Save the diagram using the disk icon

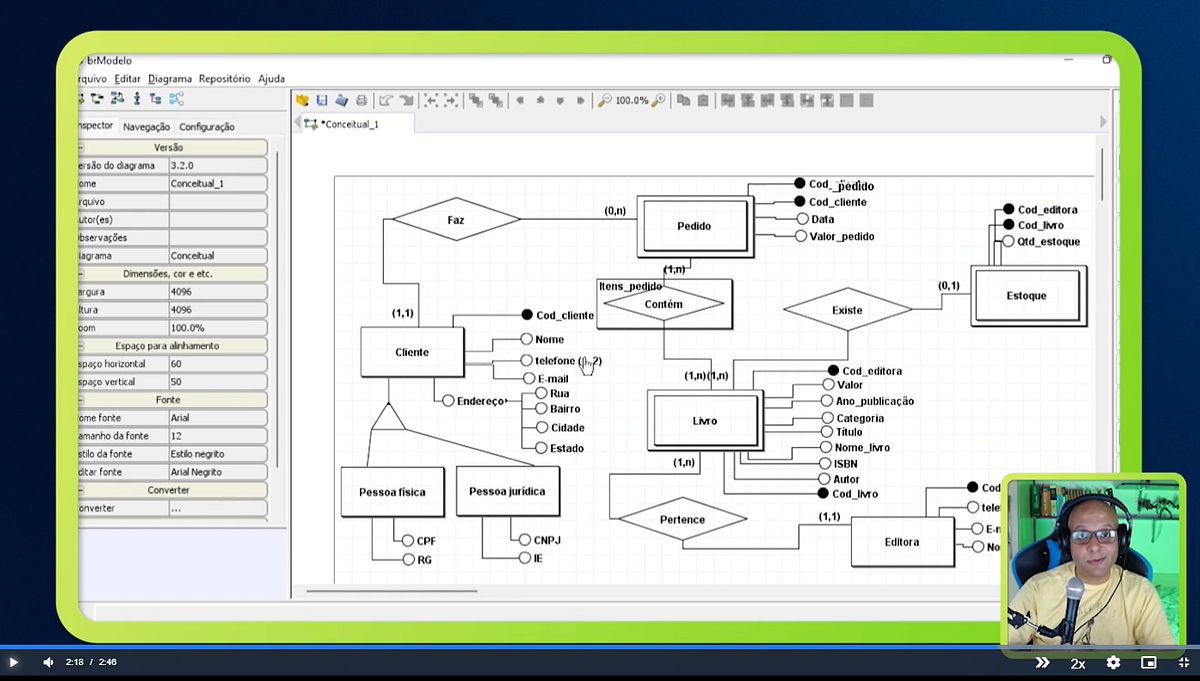322,99
